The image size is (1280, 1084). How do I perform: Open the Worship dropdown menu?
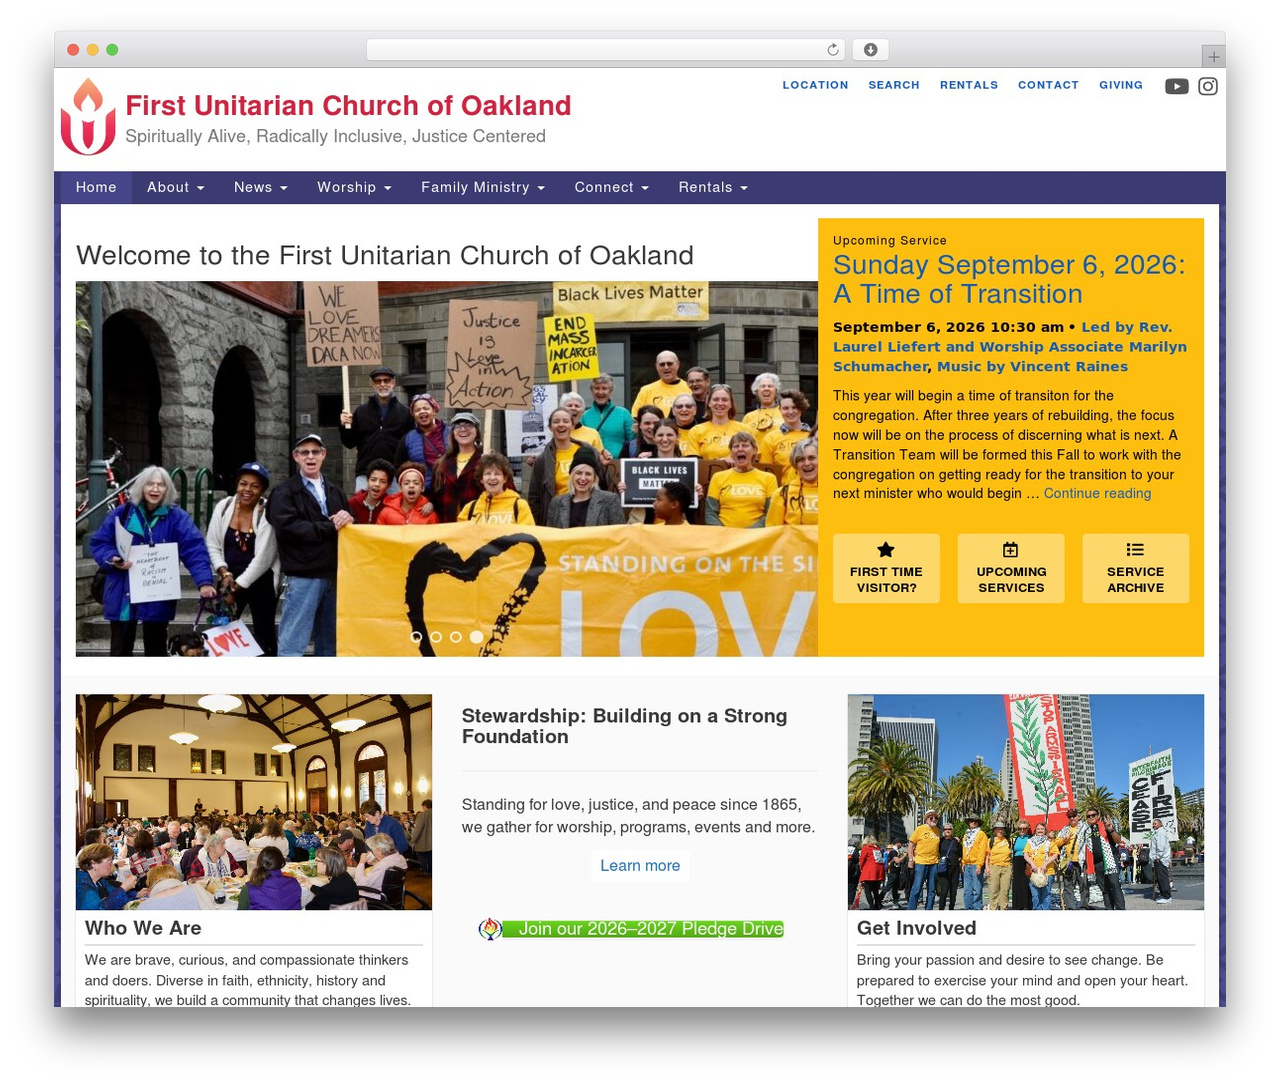(x=354, y=188)
